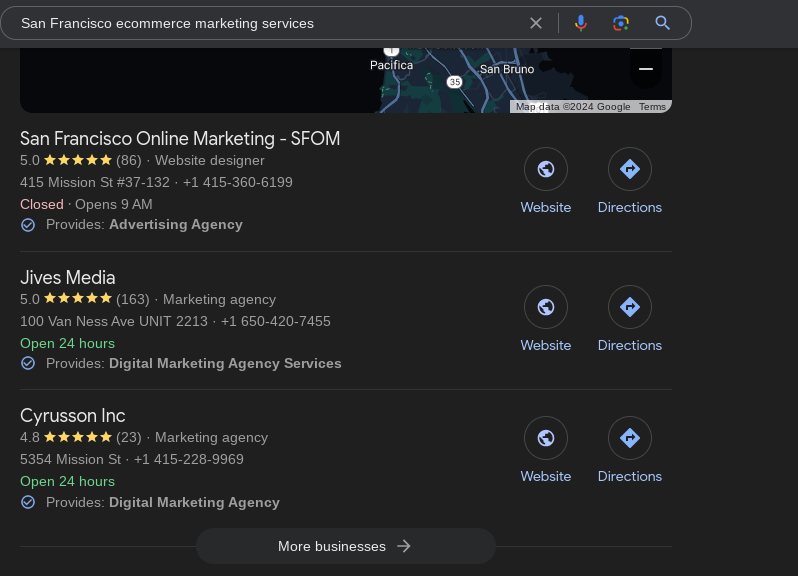Click verified checkmark next to Advertising Agency
This screenshot has height=576, width=798.
pos(28,225)
